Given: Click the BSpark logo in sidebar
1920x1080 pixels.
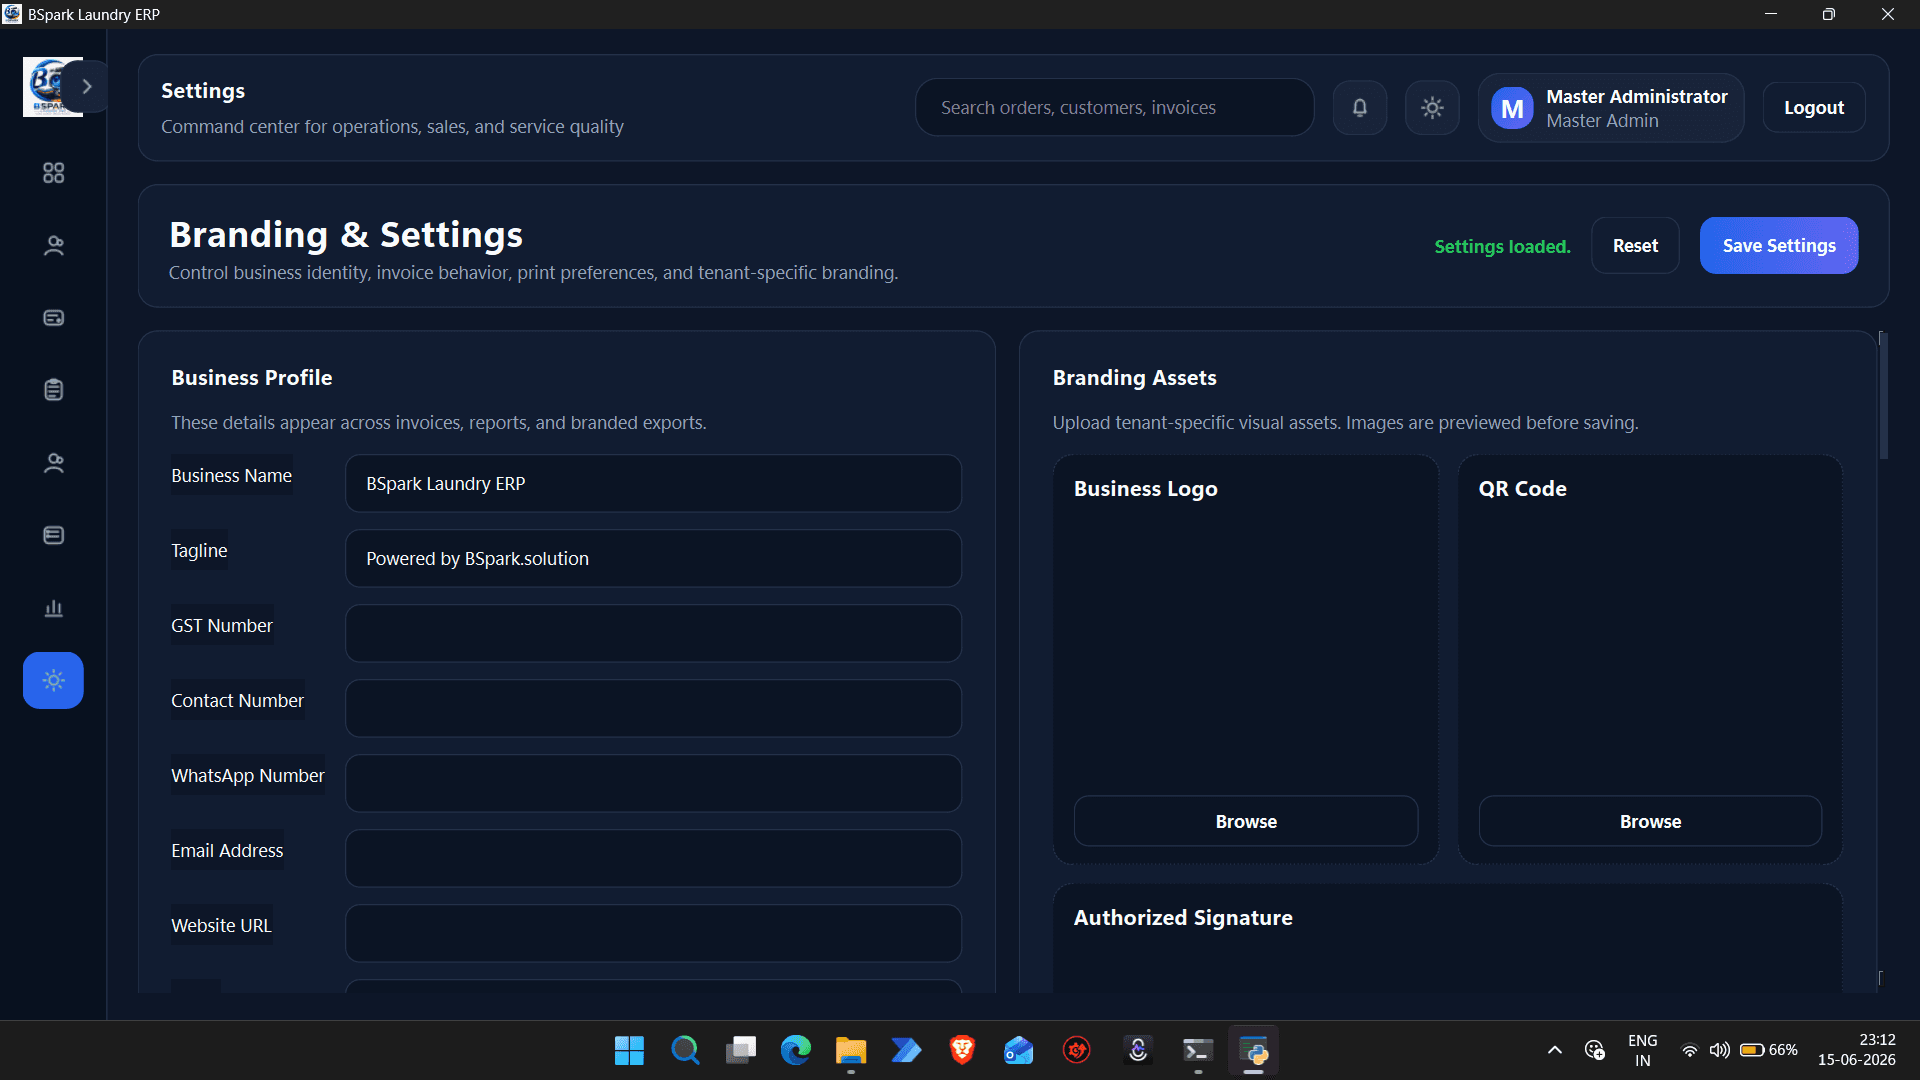Looking at the screenshot, I should click(x=45, y=87).
